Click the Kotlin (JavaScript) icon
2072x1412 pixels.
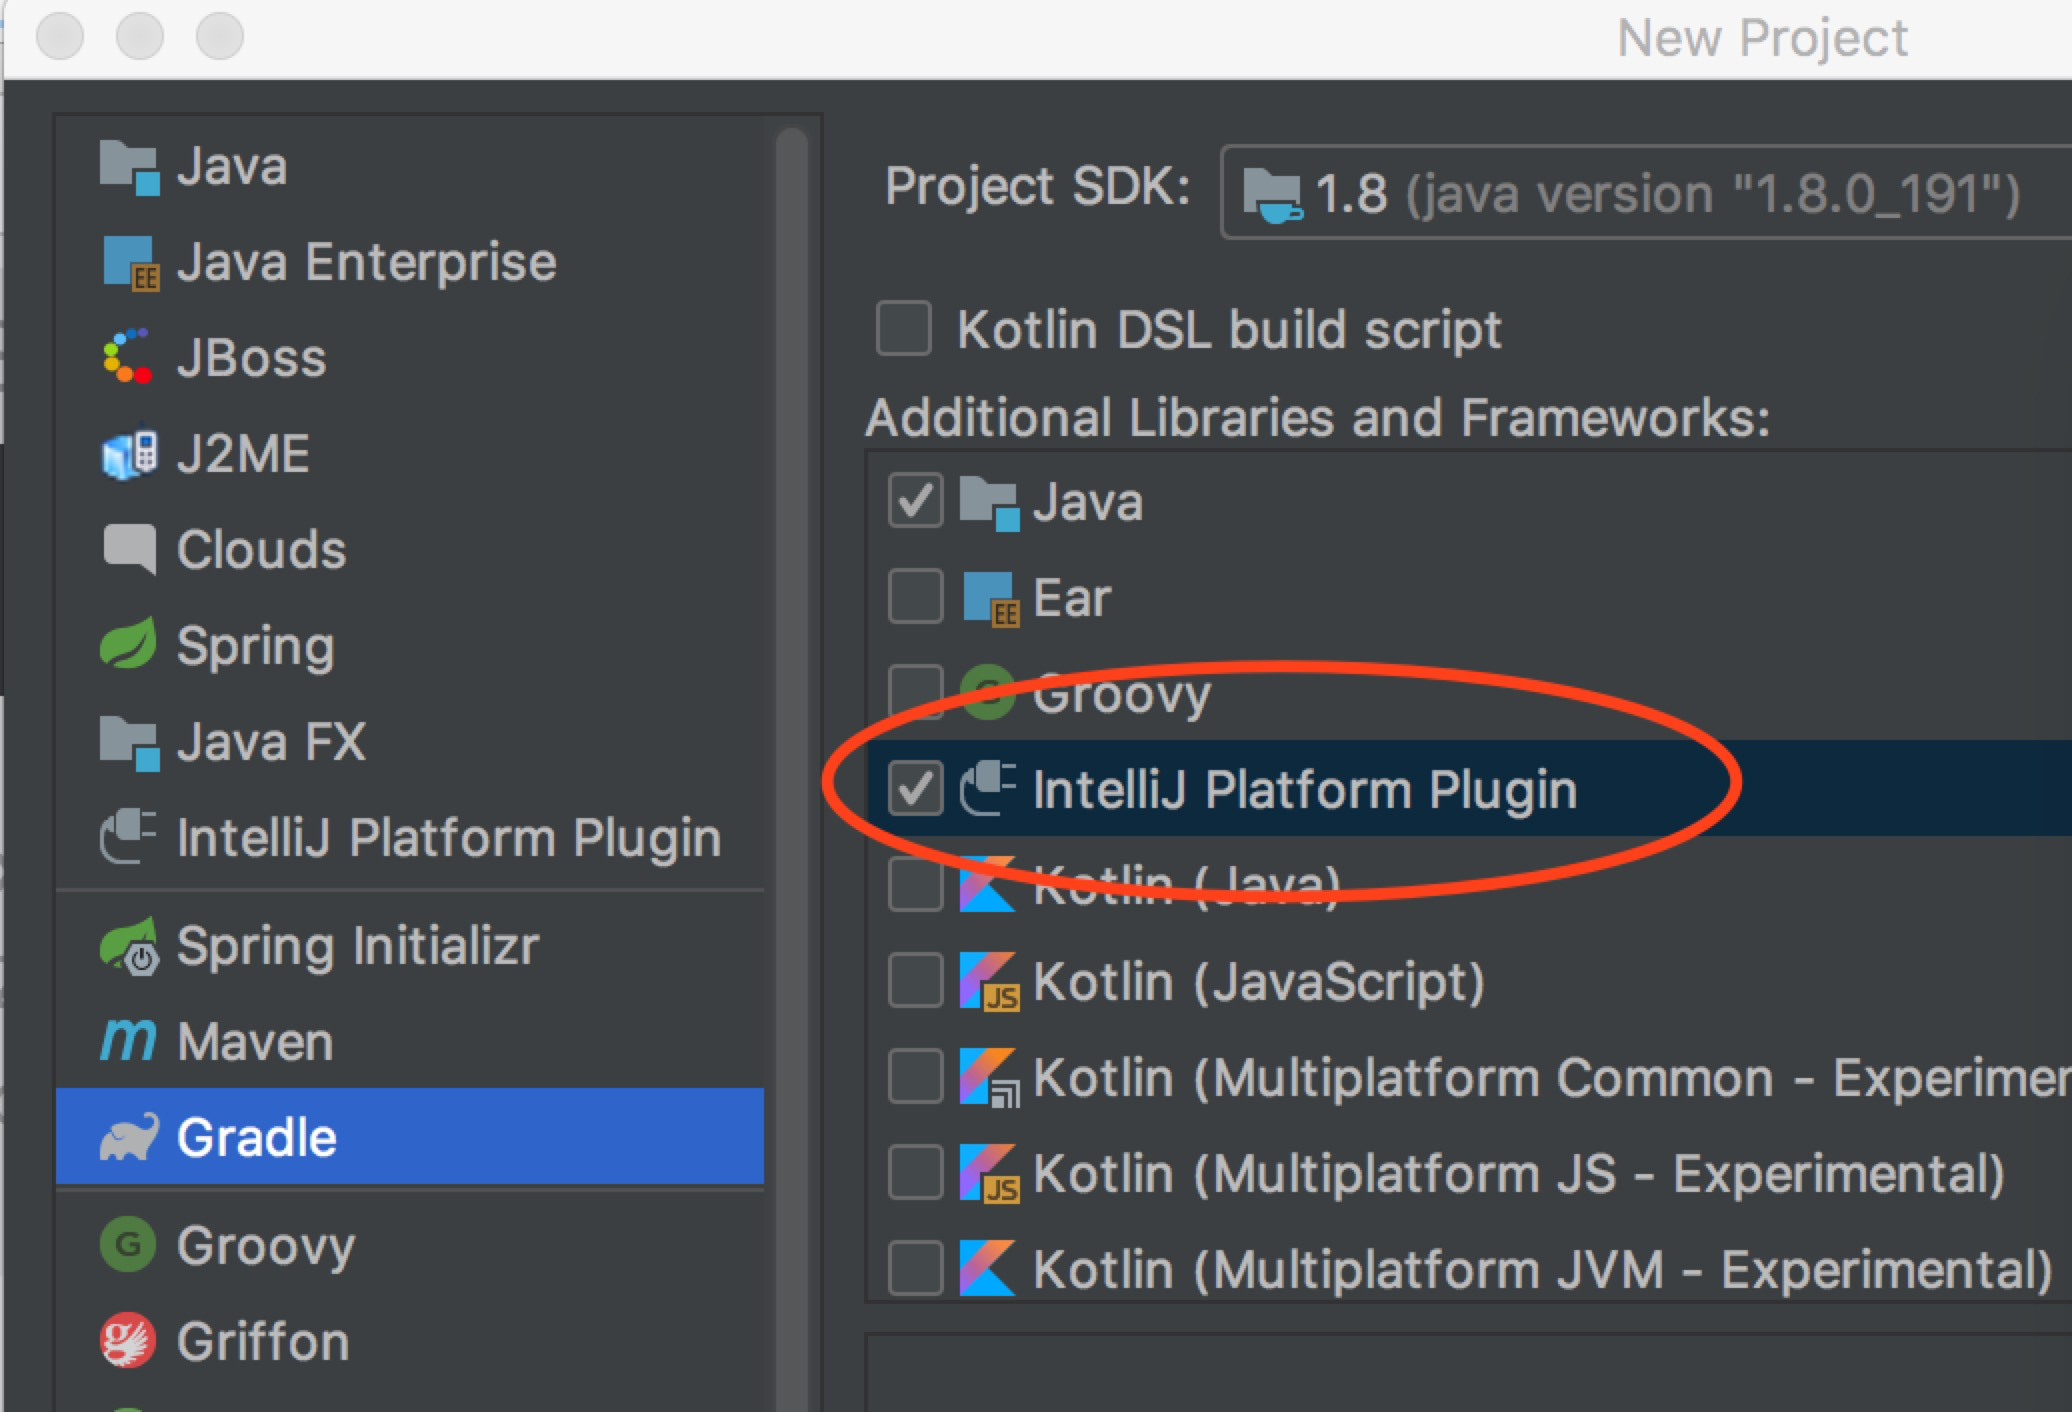[x=988, y=980]
